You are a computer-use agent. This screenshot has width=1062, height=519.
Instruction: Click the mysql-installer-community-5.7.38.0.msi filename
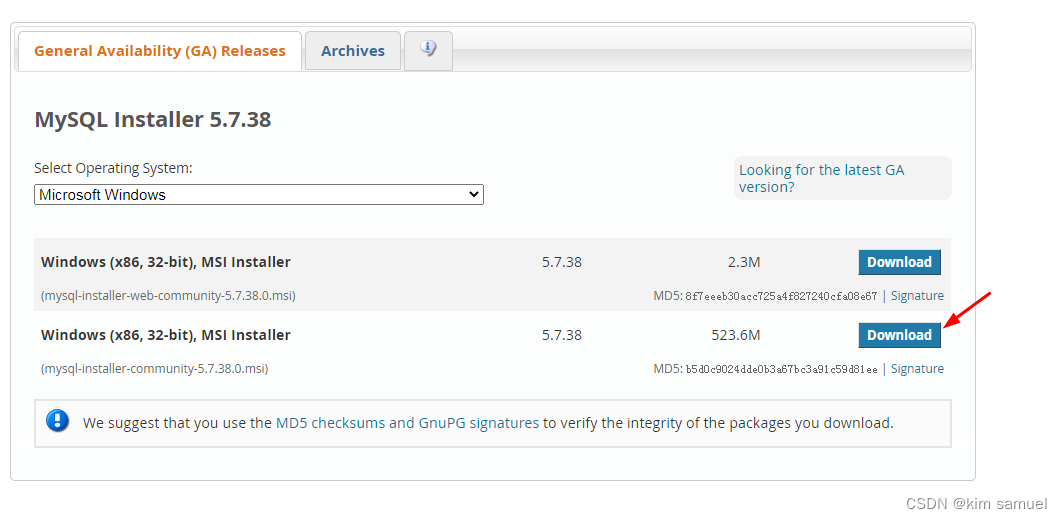click(154, 369)
